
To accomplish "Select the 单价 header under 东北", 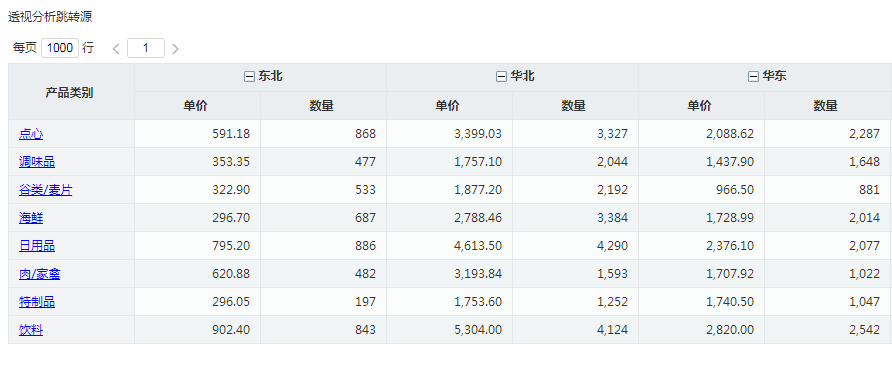I will point(197,106).
